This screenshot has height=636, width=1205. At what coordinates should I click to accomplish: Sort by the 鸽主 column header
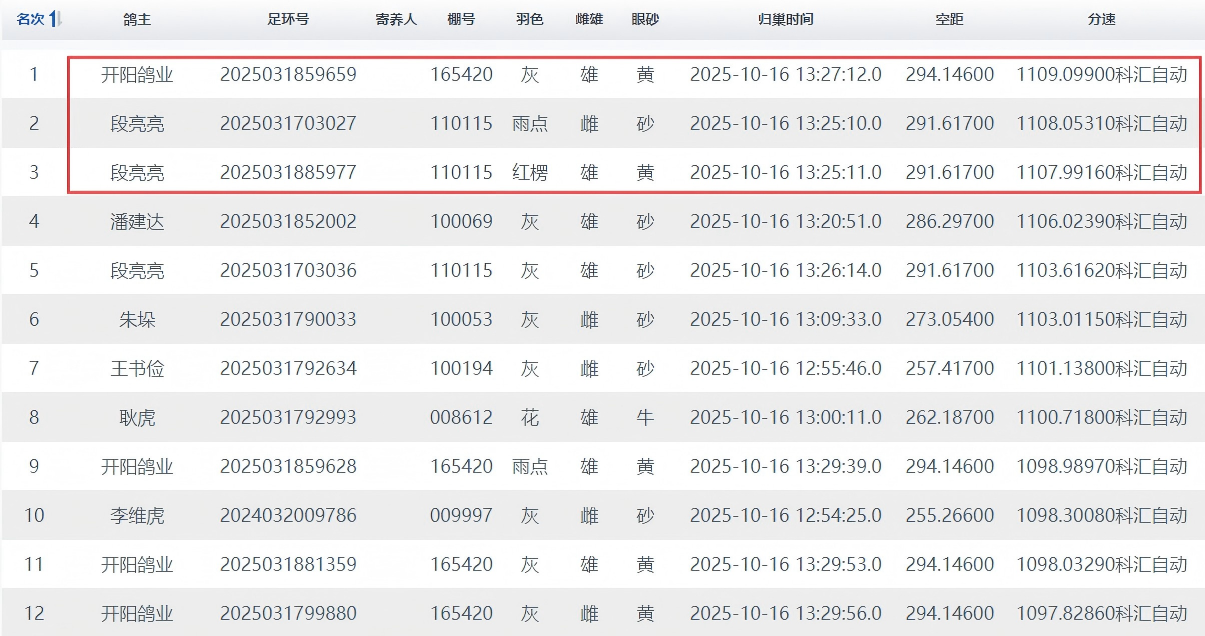(x=137, y=19)
